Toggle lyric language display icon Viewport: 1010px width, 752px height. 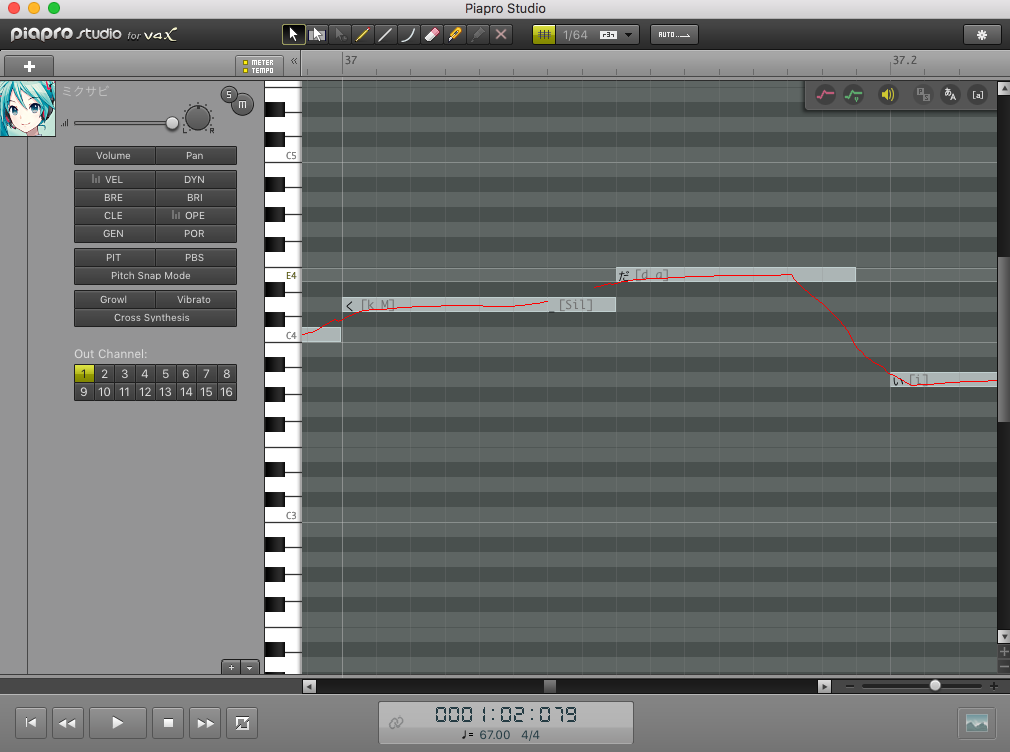coord(950,95)
